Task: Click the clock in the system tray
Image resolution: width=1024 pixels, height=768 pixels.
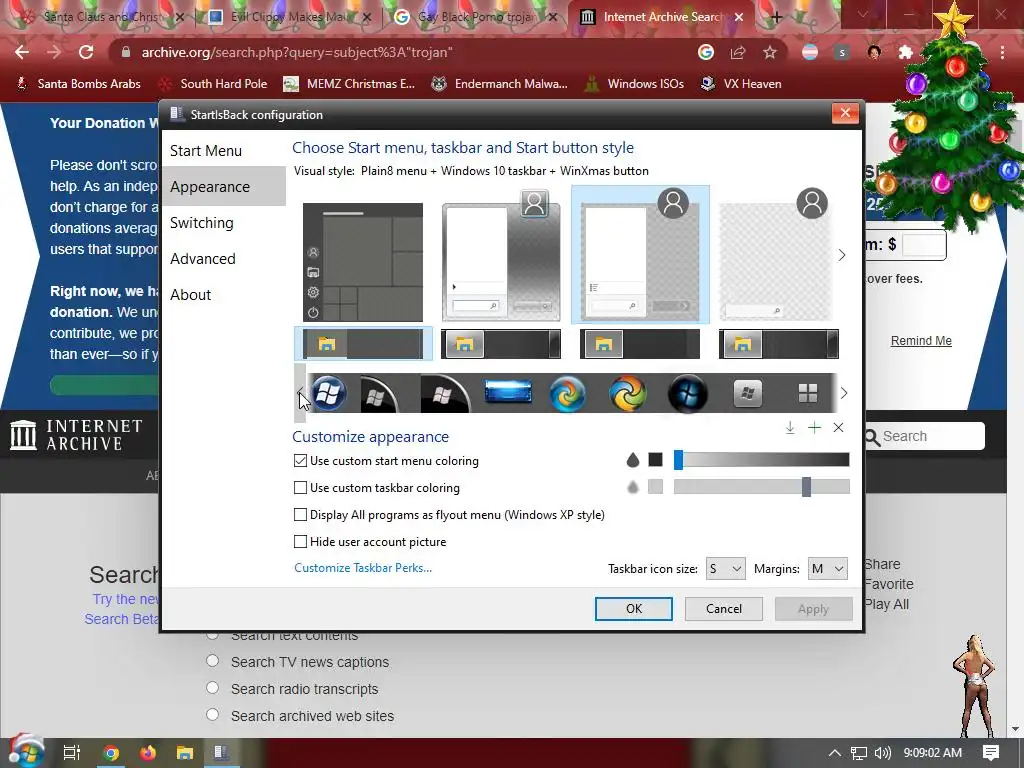Action: [932, 753]
